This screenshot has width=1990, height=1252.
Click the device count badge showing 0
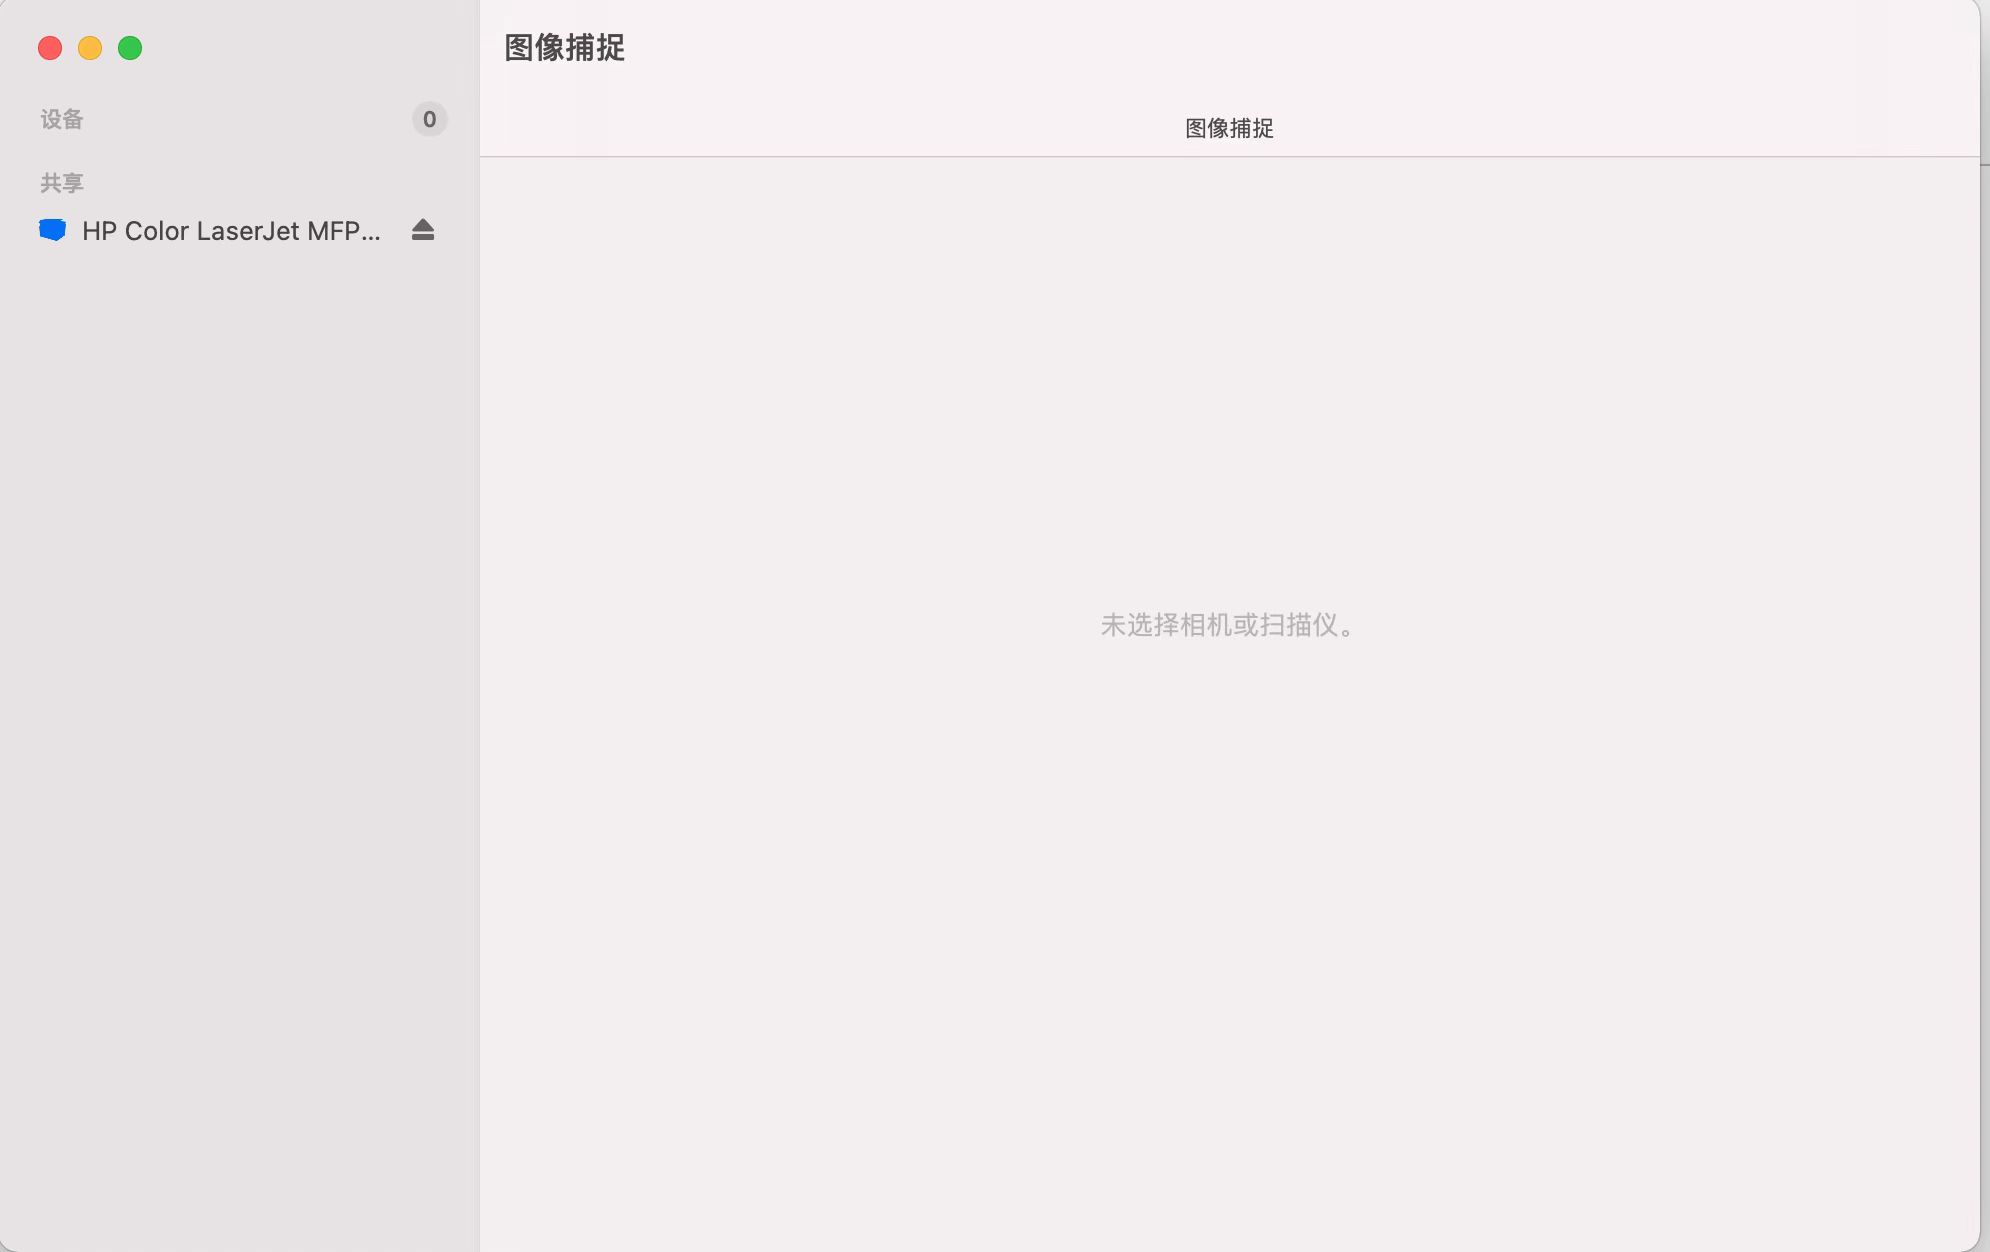(430, 120)
